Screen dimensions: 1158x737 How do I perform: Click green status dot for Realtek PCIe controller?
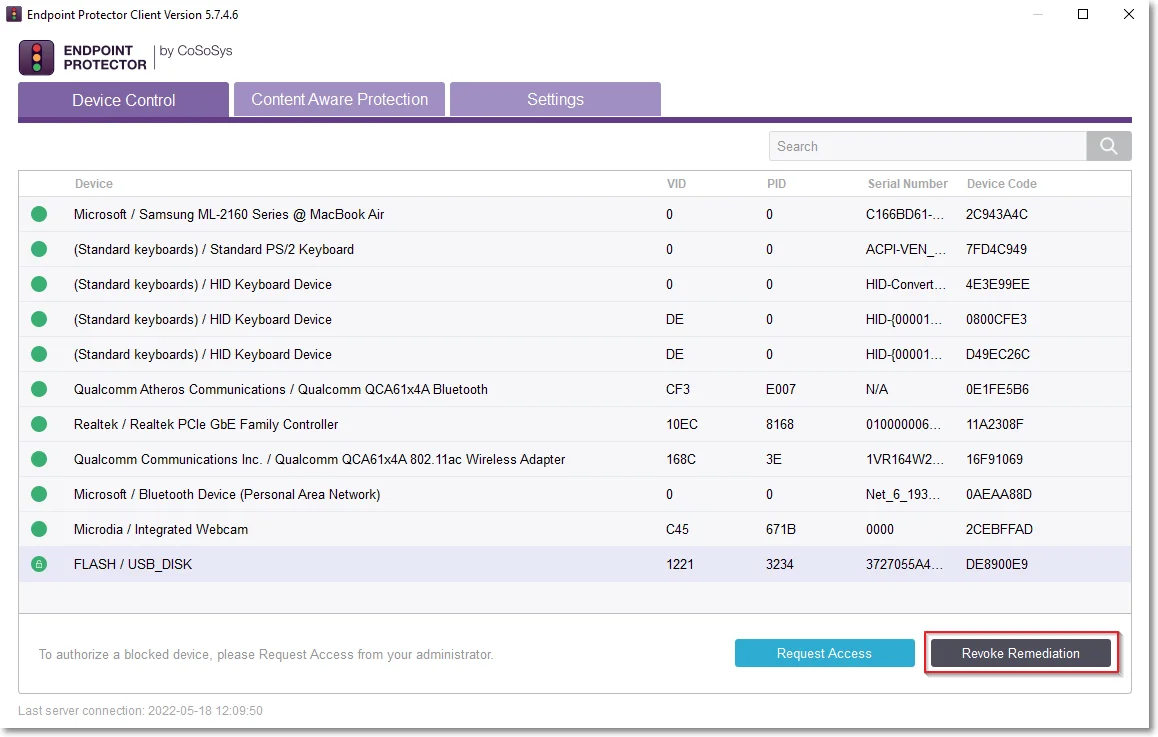(39, 424)
